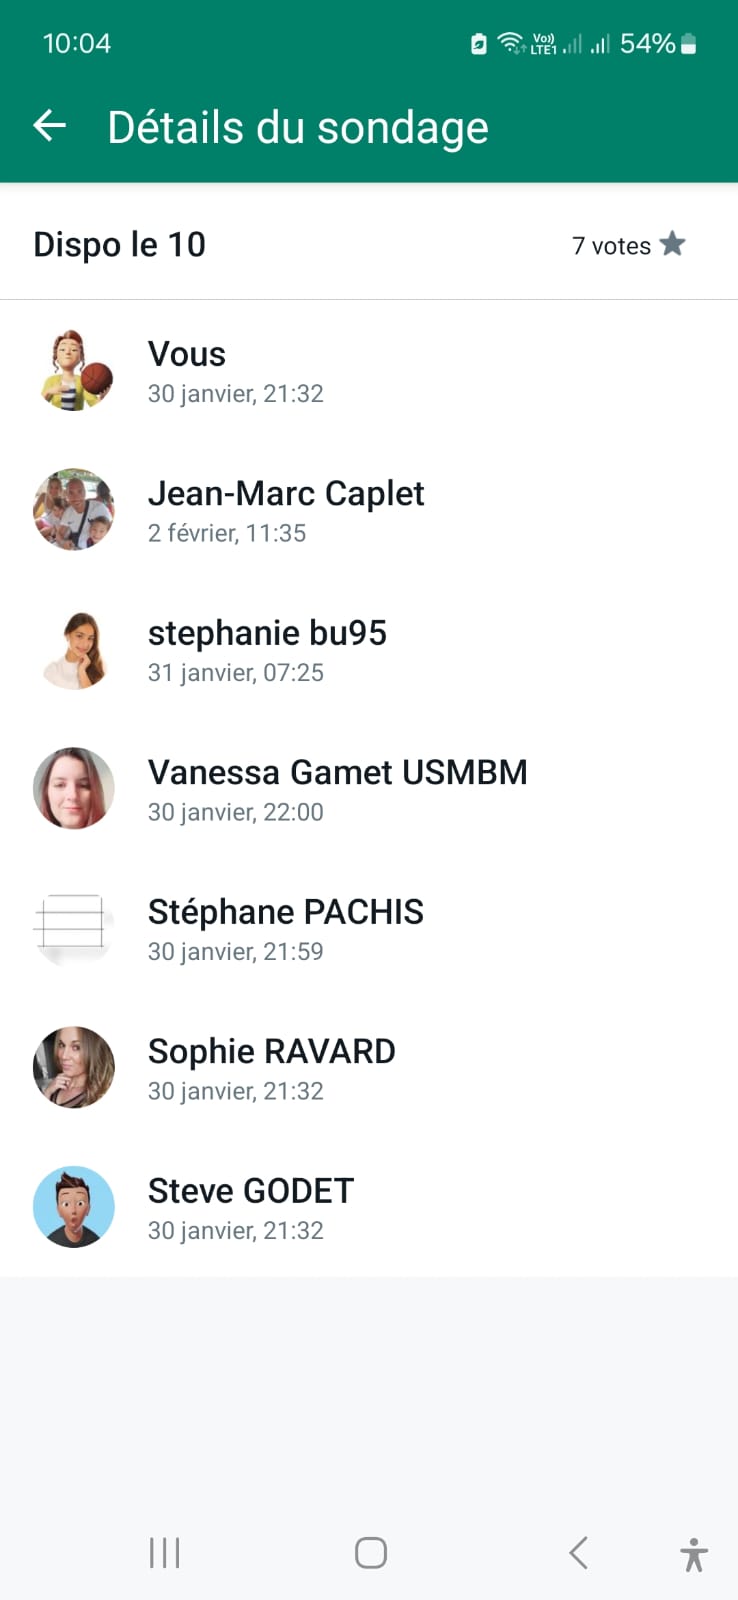
Task: Tap the back arrow in header
Action: [50, 126]
